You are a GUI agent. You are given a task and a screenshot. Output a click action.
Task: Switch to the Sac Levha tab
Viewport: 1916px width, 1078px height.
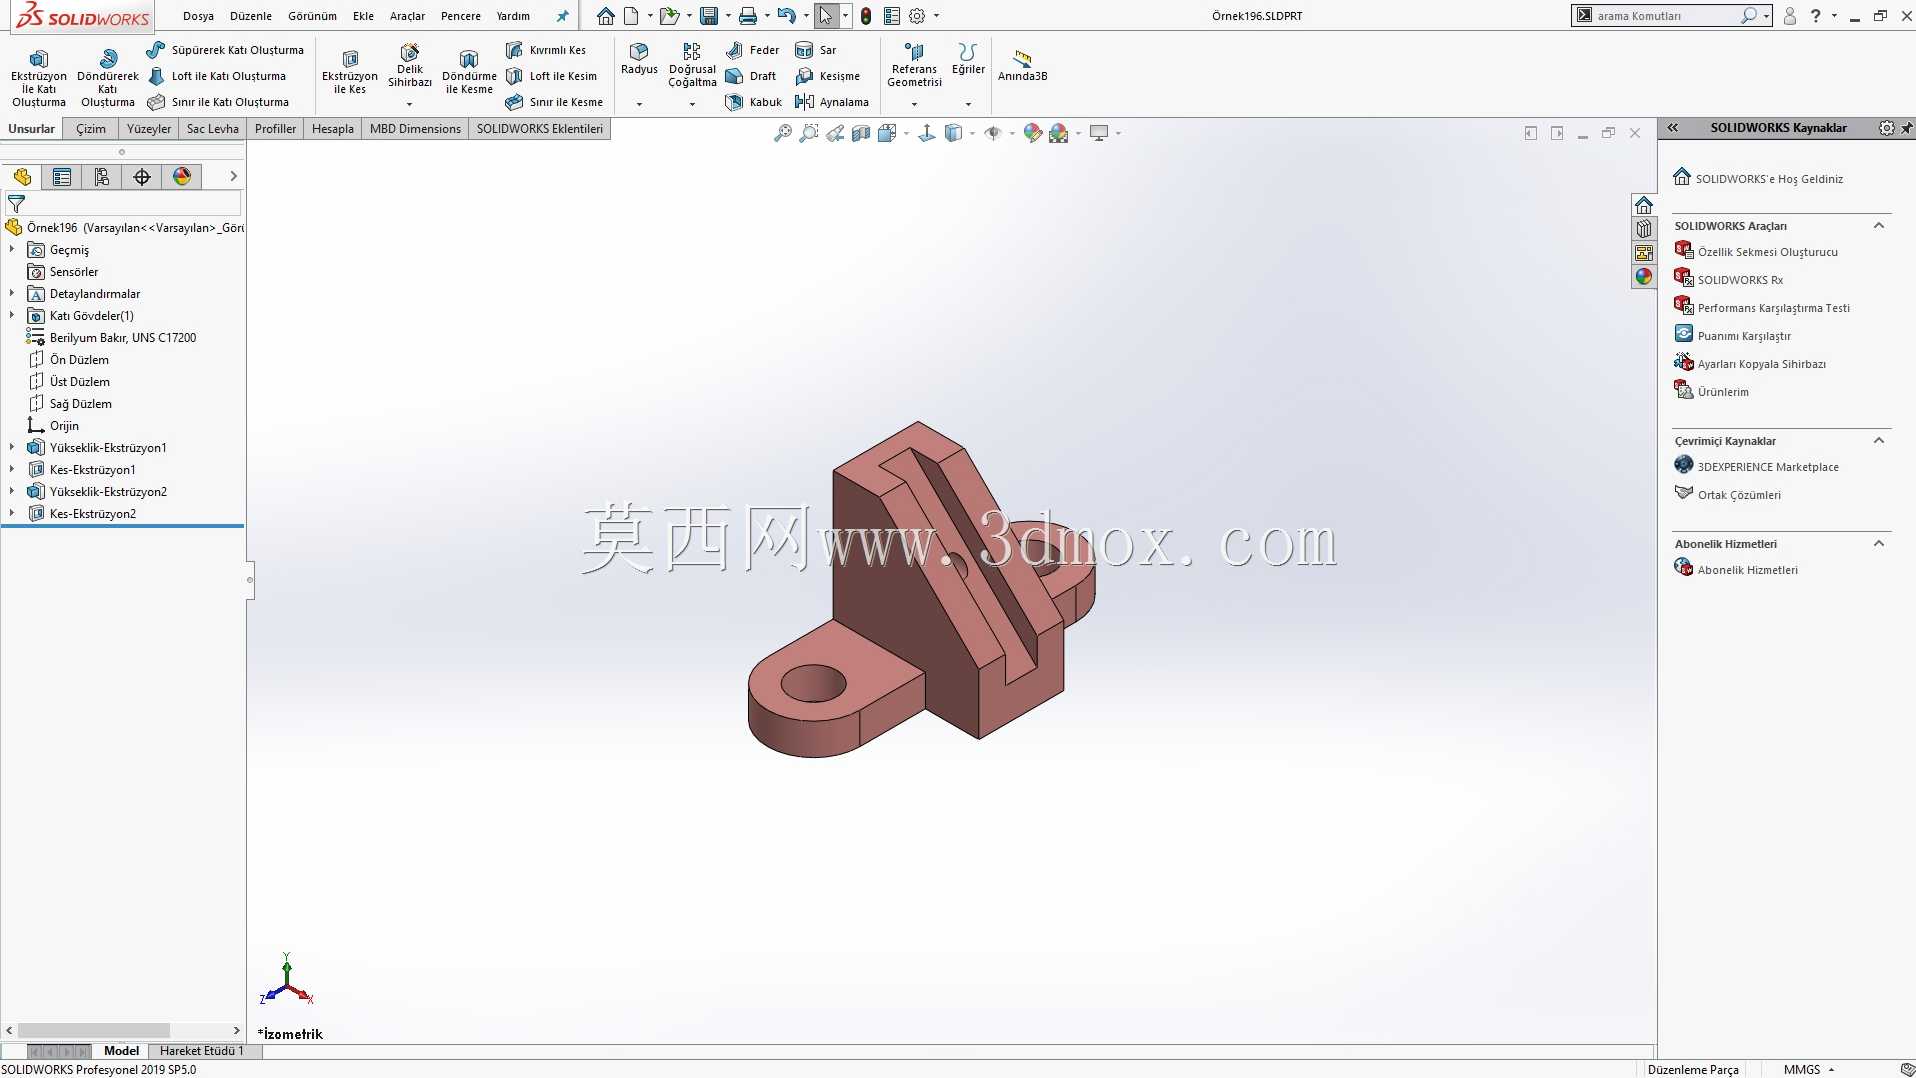coord(213,129)
